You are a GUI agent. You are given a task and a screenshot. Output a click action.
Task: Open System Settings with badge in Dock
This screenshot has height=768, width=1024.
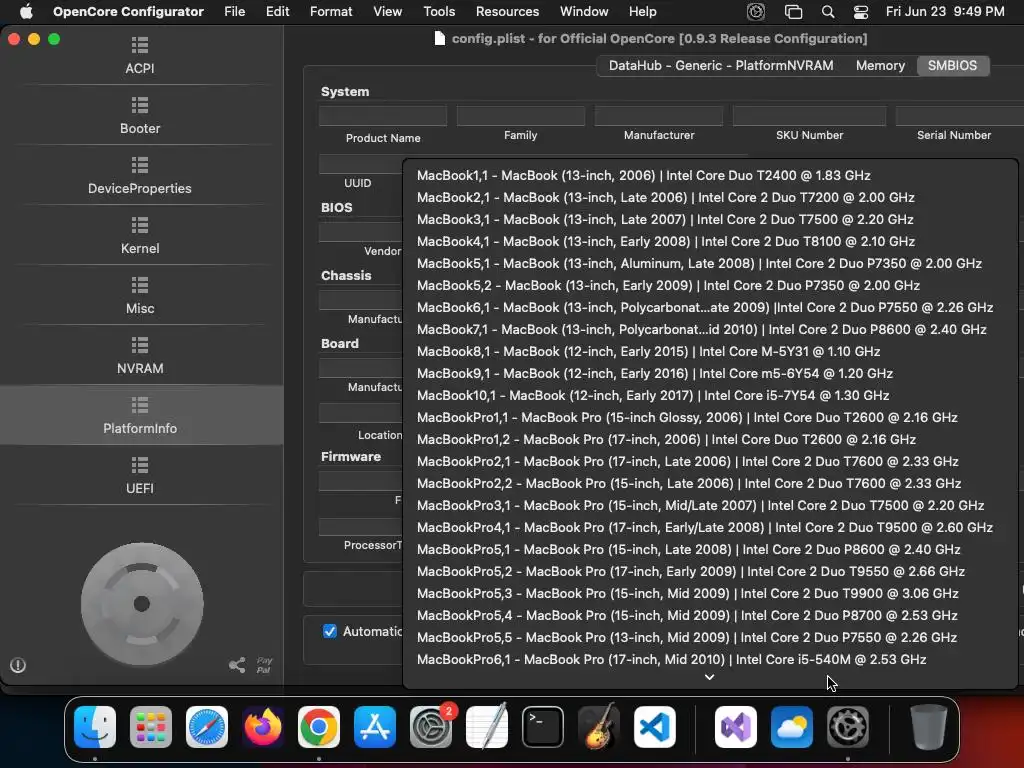(x=431, y=727)
